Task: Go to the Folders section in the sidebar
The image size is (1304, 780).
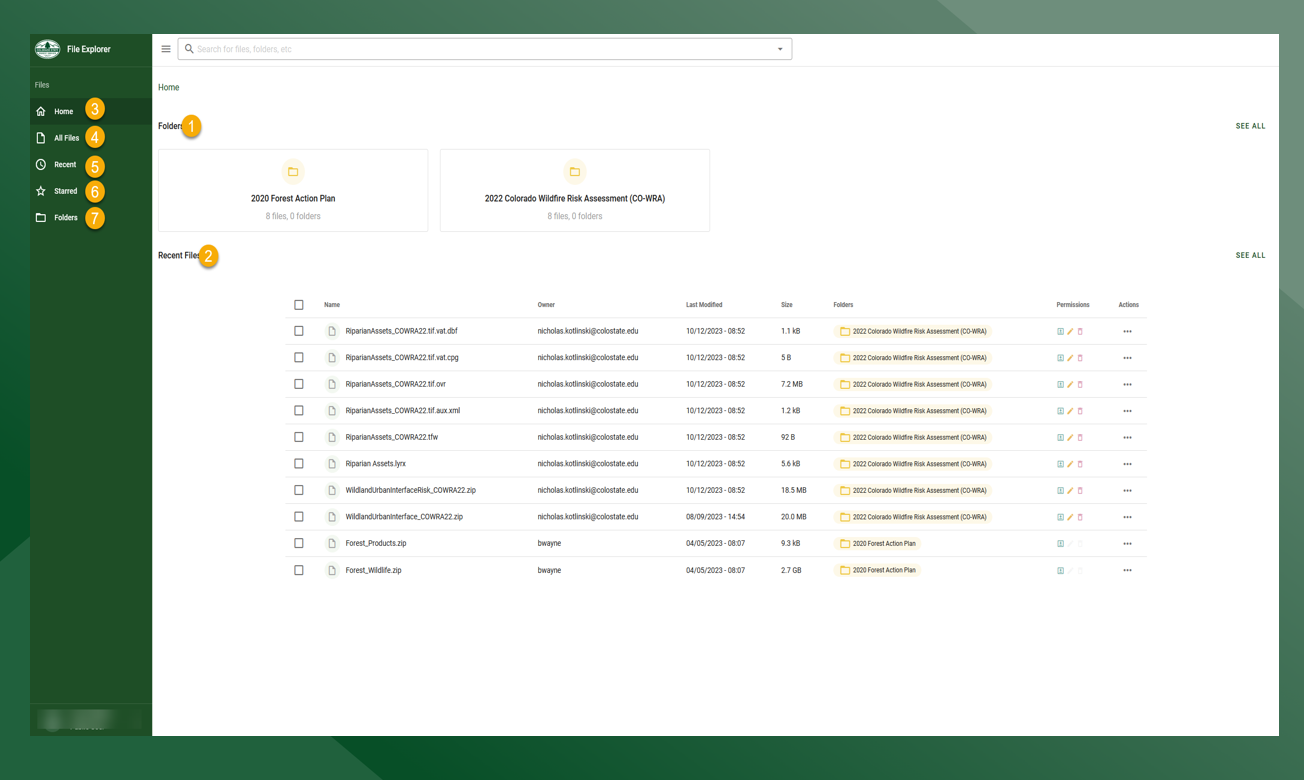Action: (41, 217)
